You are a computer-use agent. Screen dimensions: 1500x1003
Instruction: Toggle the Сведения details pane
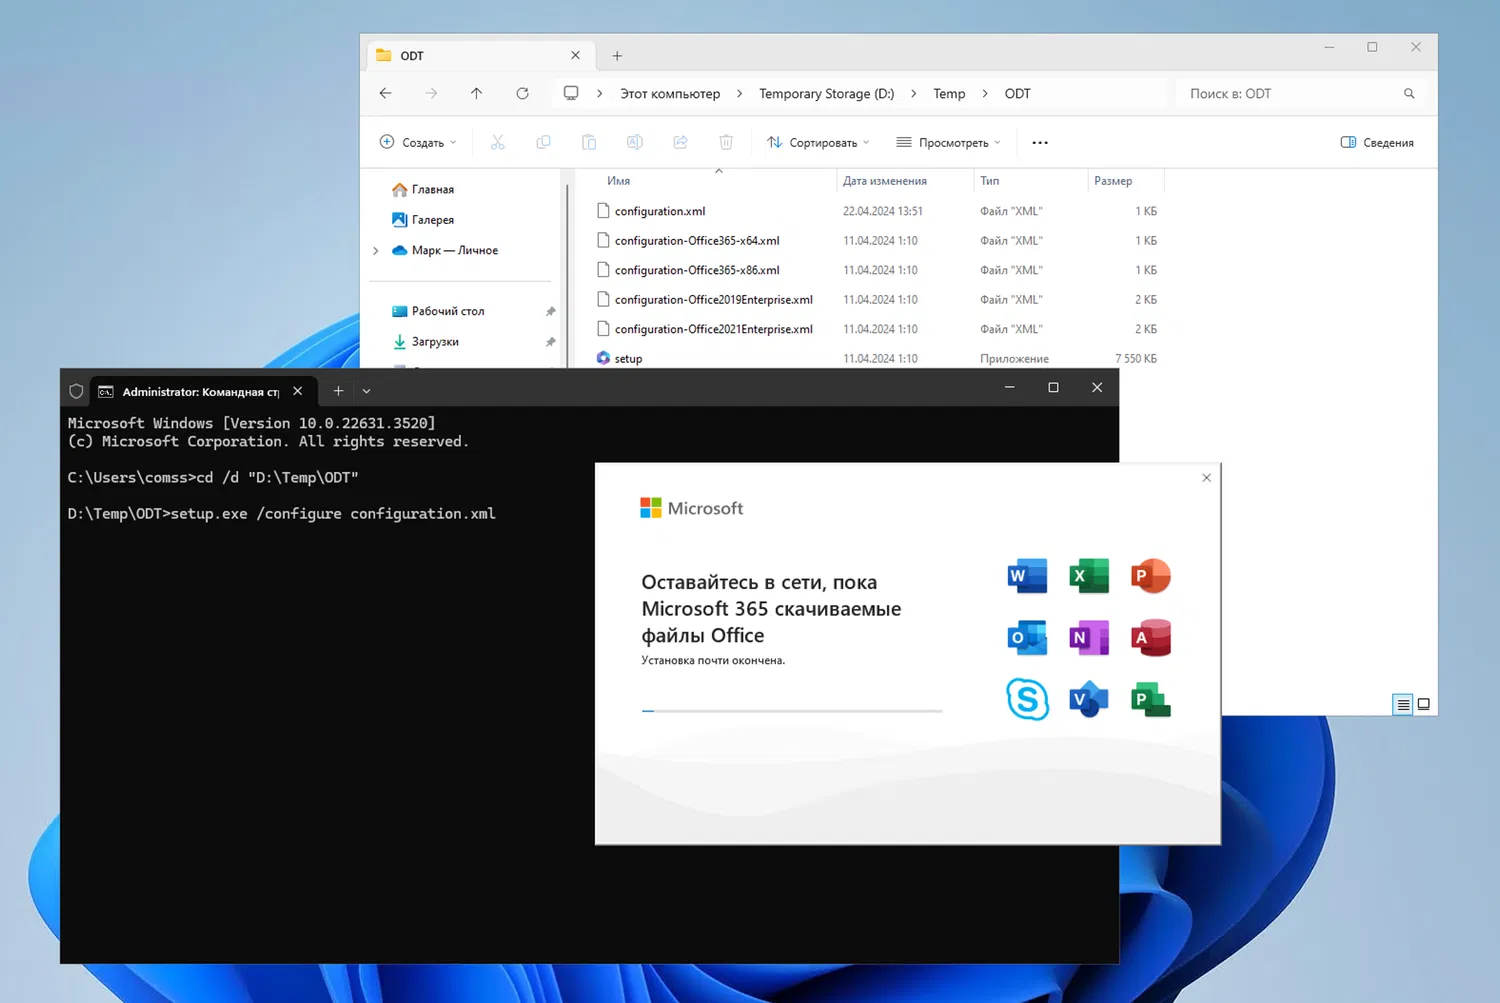click(x=1377, y=142)
